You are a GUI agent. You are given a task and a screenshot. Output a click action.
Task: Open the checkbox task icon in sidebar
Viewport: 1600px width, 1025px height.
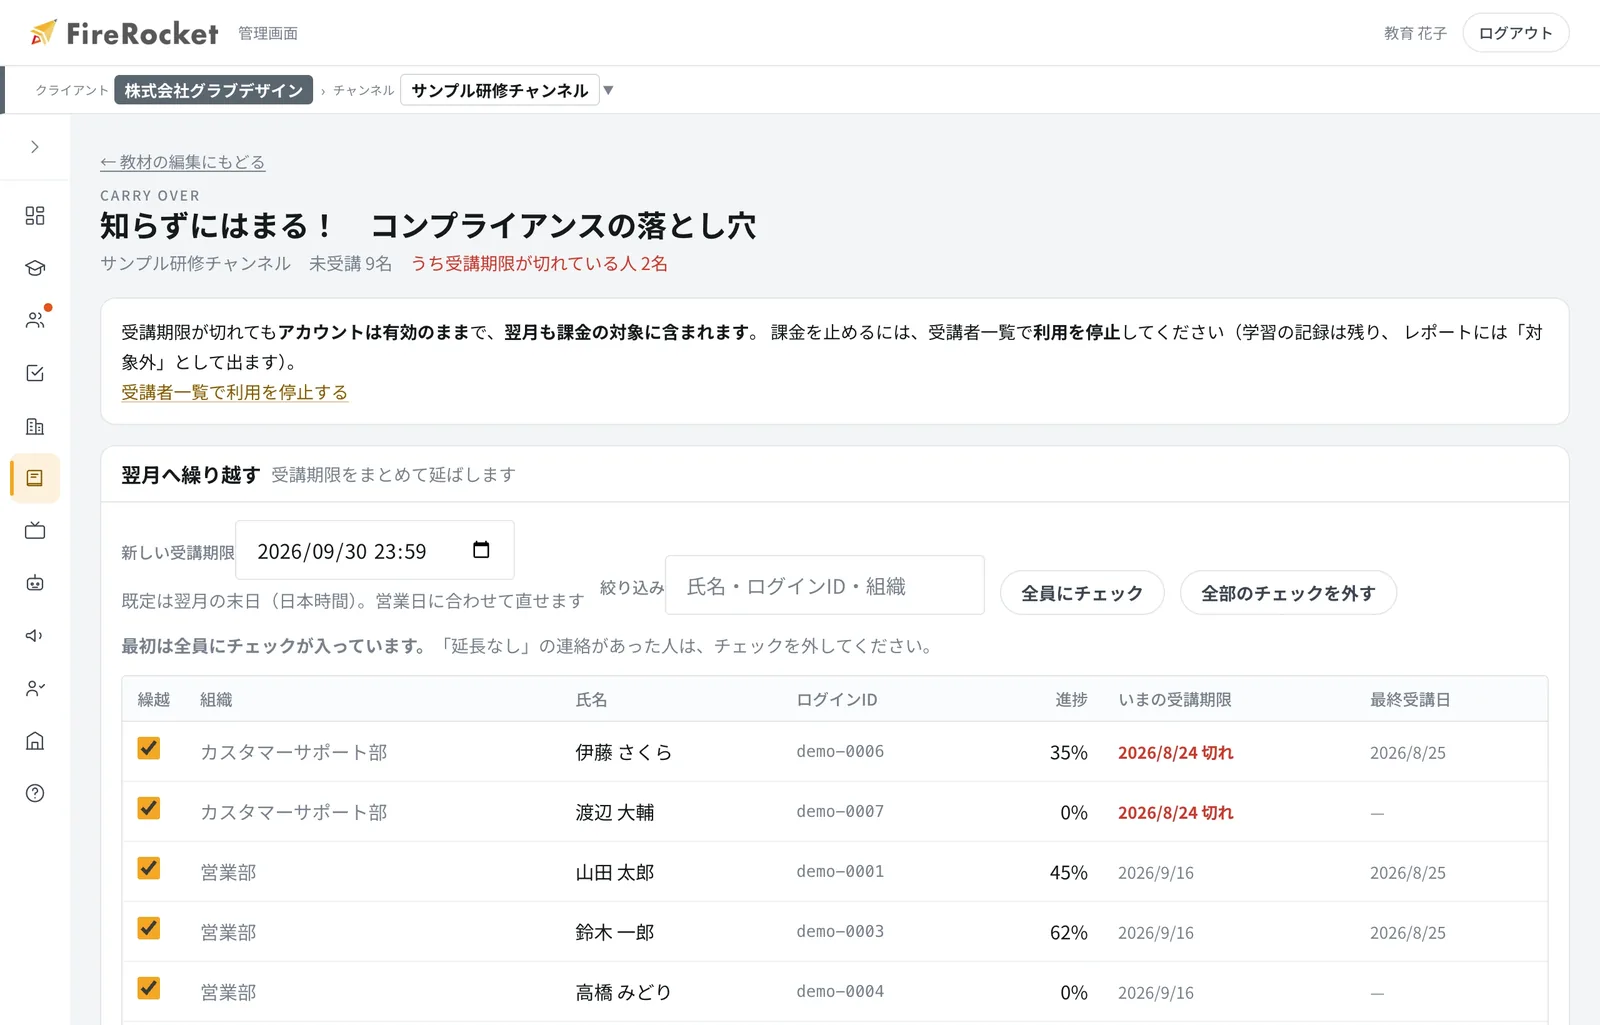pos(35,373)
